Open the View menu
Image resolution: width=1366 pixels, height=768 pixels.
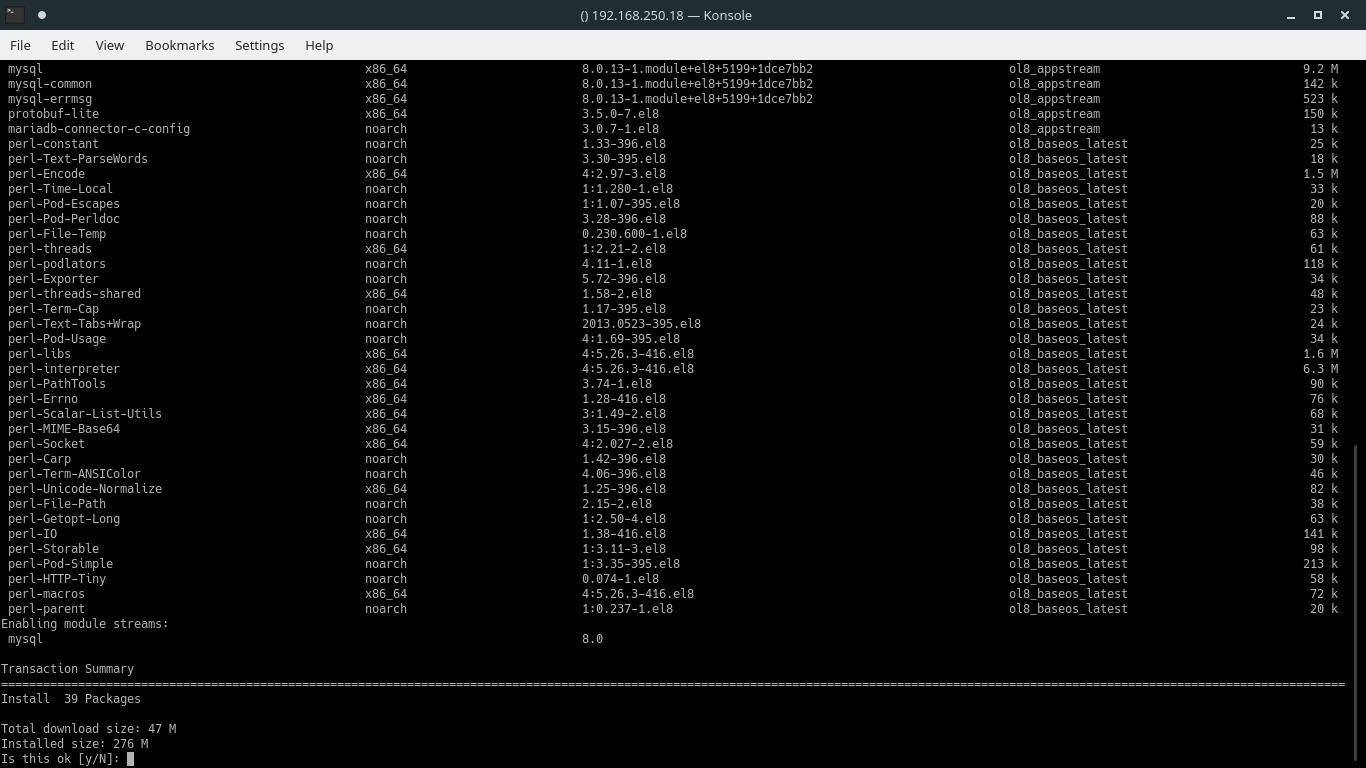click(x=109, y=45)
